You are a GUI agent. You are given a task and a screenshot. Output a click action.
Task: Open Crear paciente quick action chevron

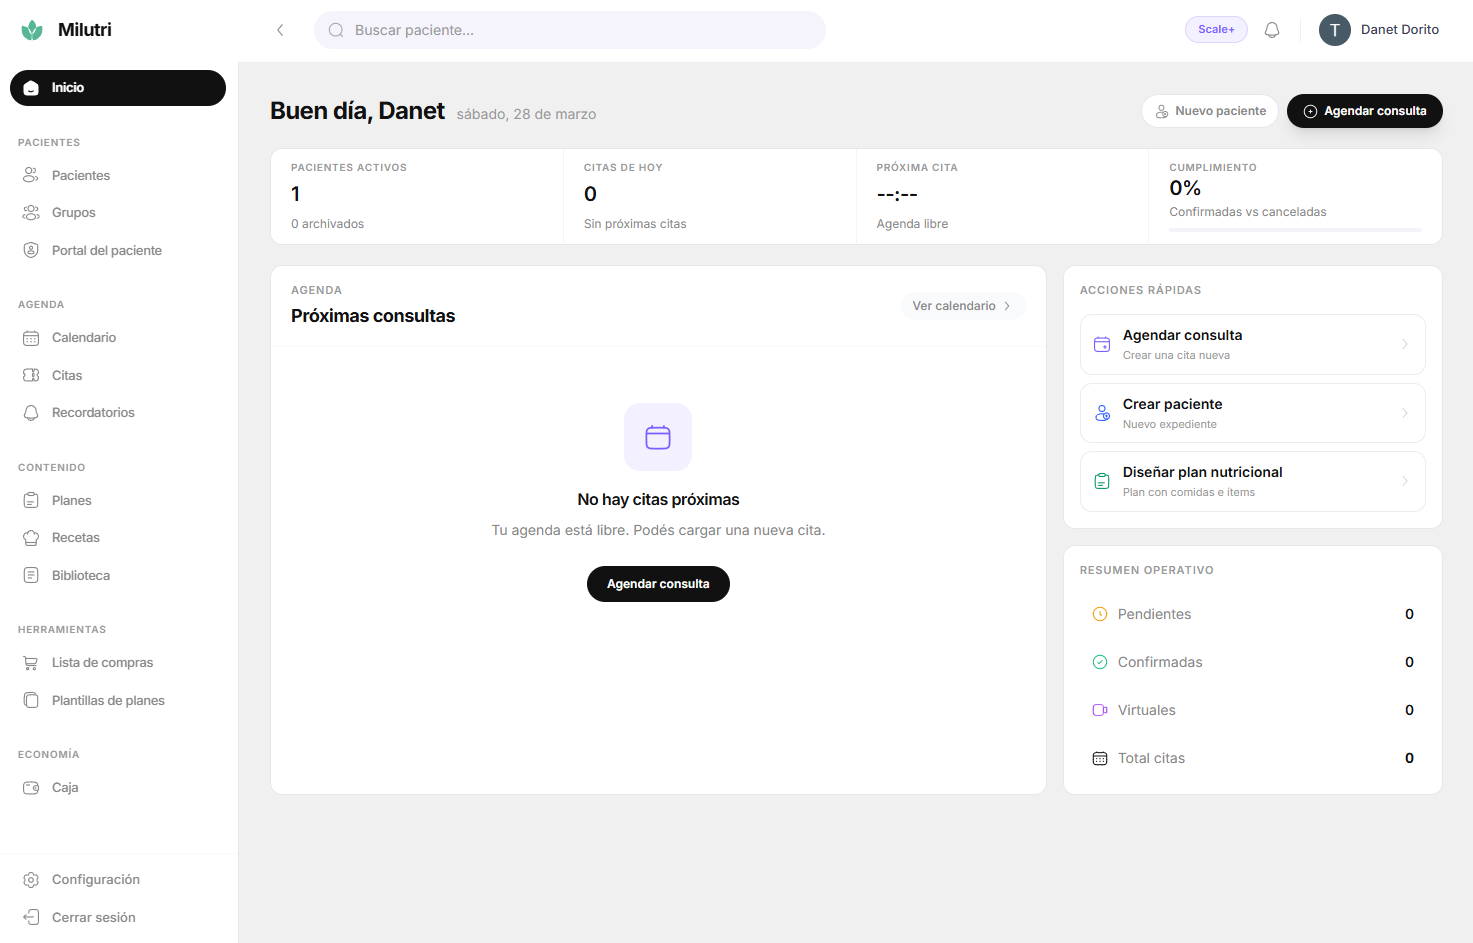click(x=1404, y=413)
